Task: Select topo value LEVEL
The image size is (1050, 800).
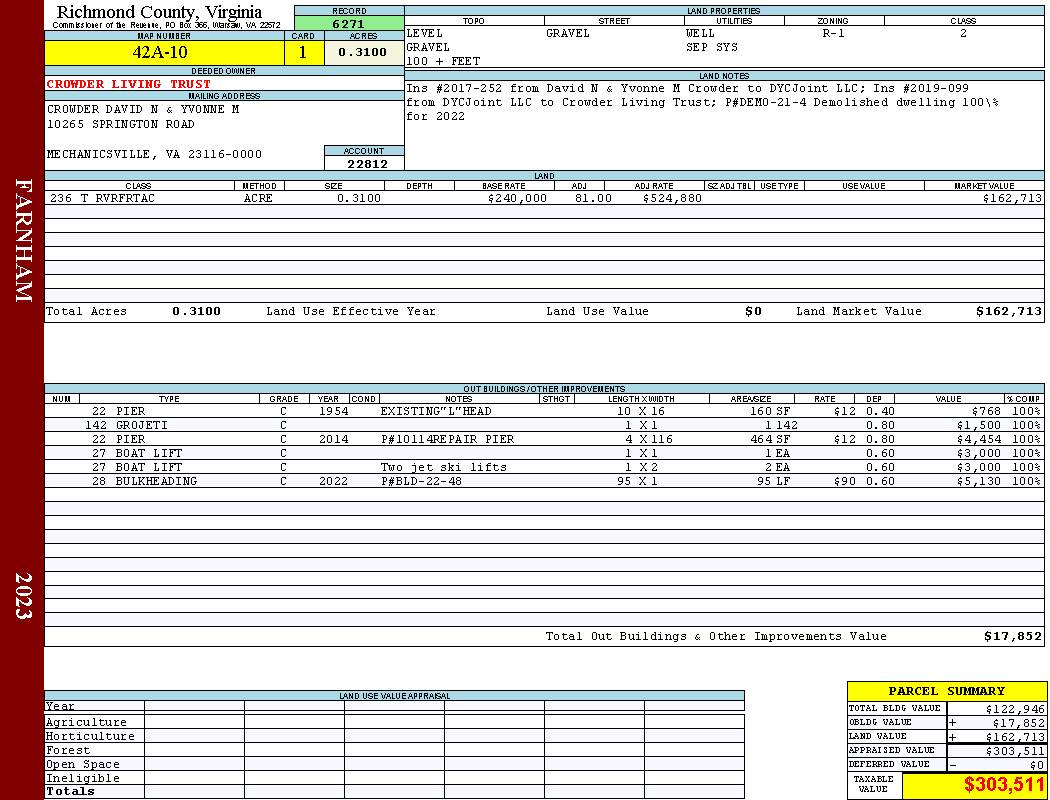Action: [424, 33]
